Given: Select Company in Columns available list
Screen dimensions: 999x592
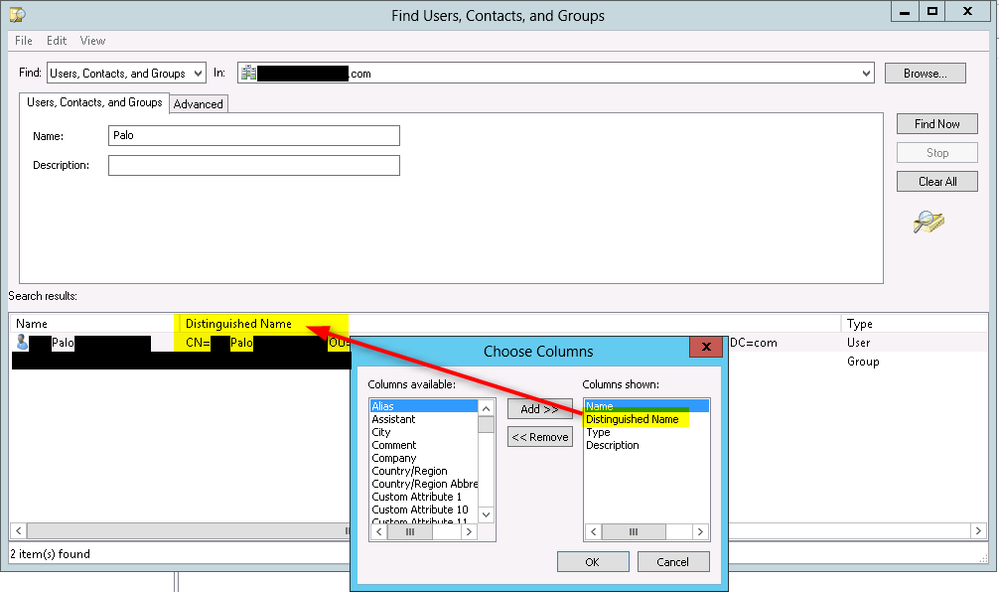Looking at the screenshot, I should pyautogui.click(x=394, y=458).
